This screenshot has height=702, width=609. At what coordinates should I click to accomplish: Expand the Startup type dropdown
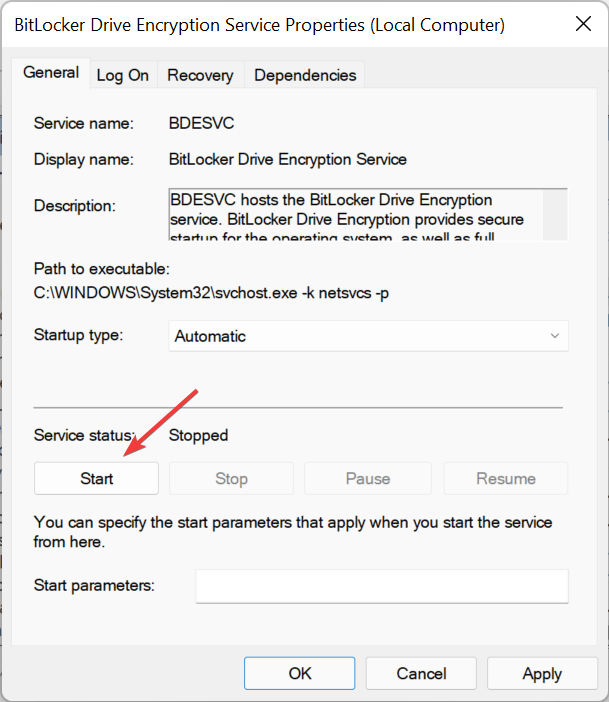(368, 336)
